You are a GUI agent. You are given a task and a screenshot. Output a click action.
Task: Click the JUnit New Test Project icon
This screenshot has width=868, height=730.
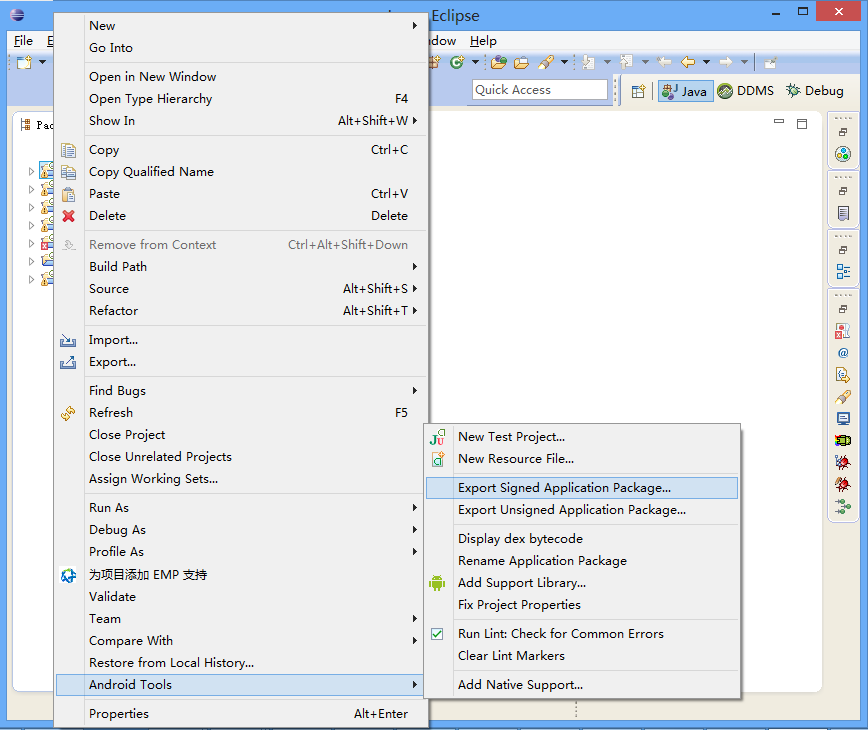pos(437,437)
